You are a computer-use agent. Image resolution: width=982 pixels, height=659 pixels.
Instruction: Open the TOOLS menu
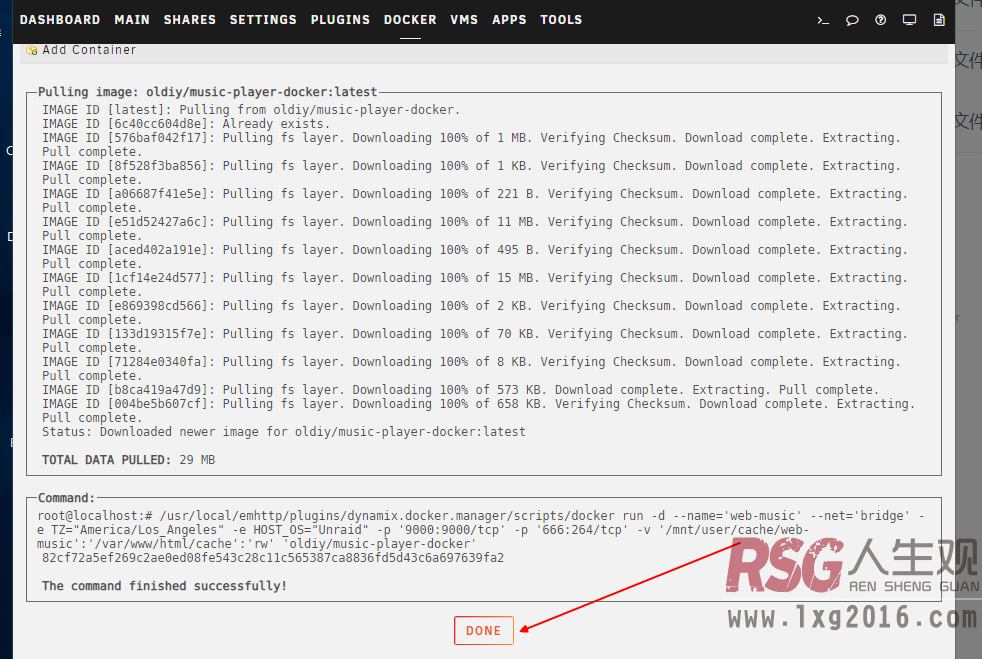point(561,20)
